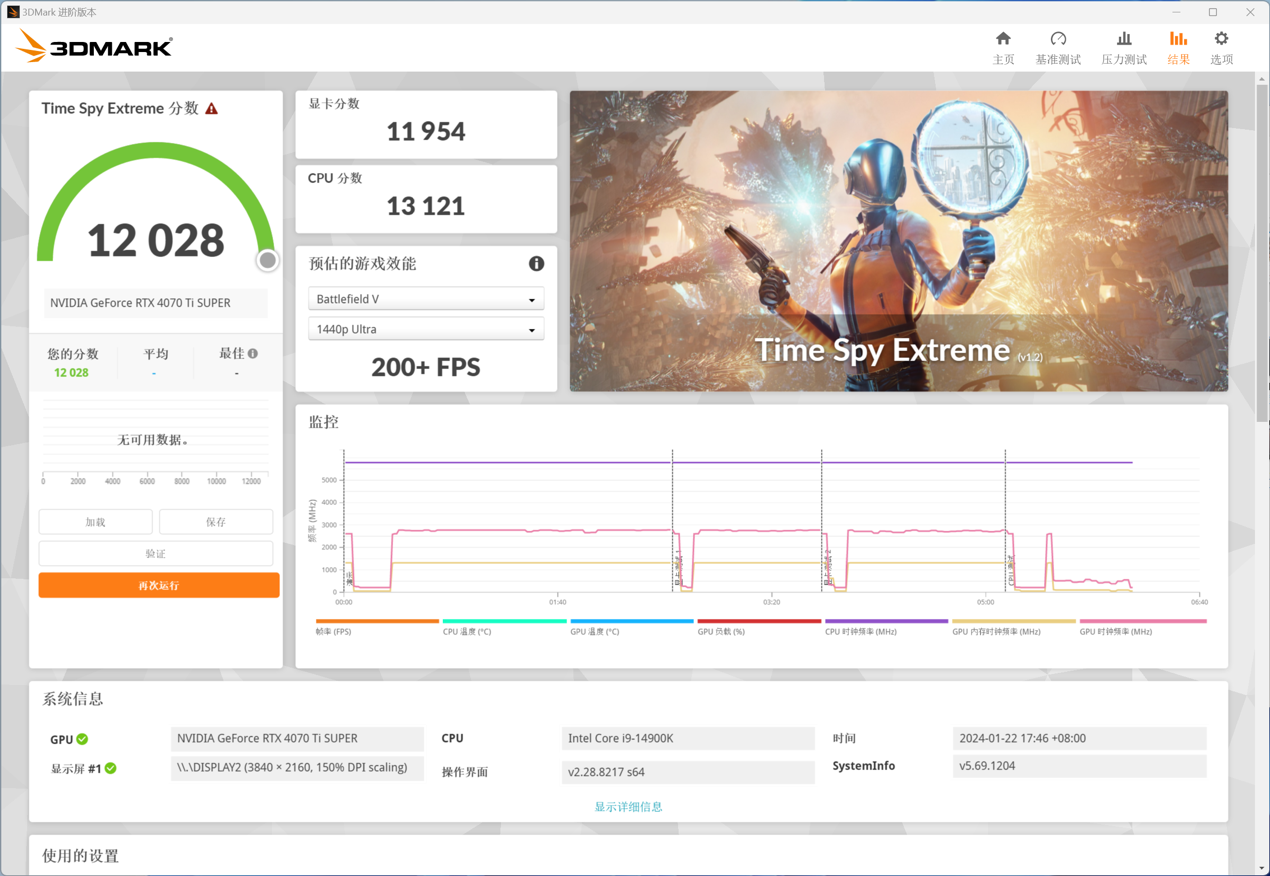
Task: Open the 1440p Ultra quality dropdown
Action: (x=425, y=328)
